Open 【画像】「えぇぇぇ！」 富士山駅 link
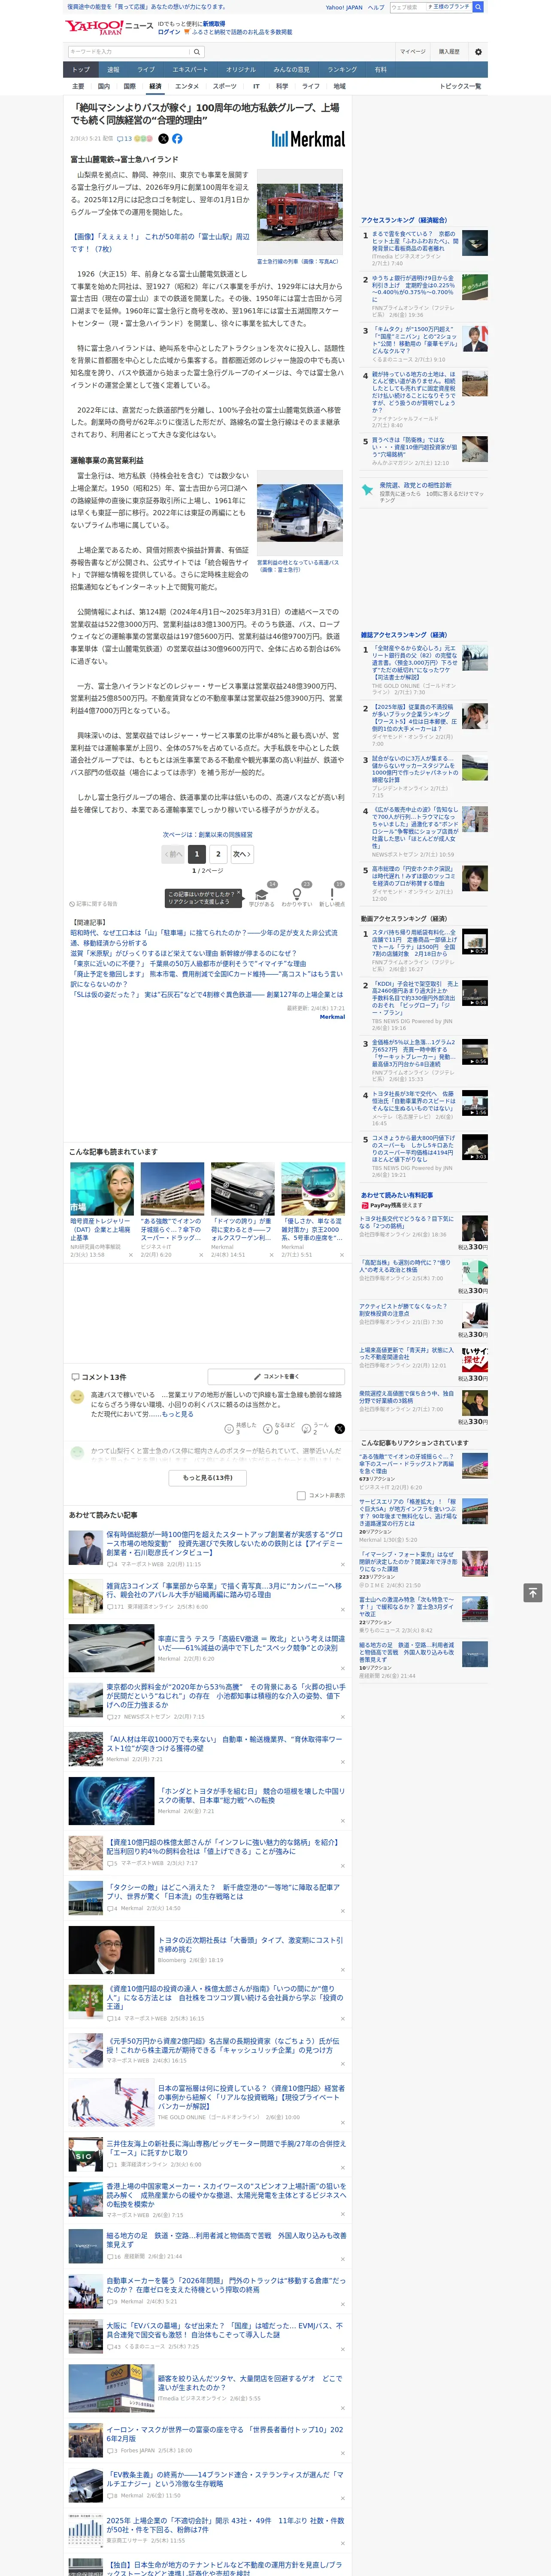 (160, 242)
